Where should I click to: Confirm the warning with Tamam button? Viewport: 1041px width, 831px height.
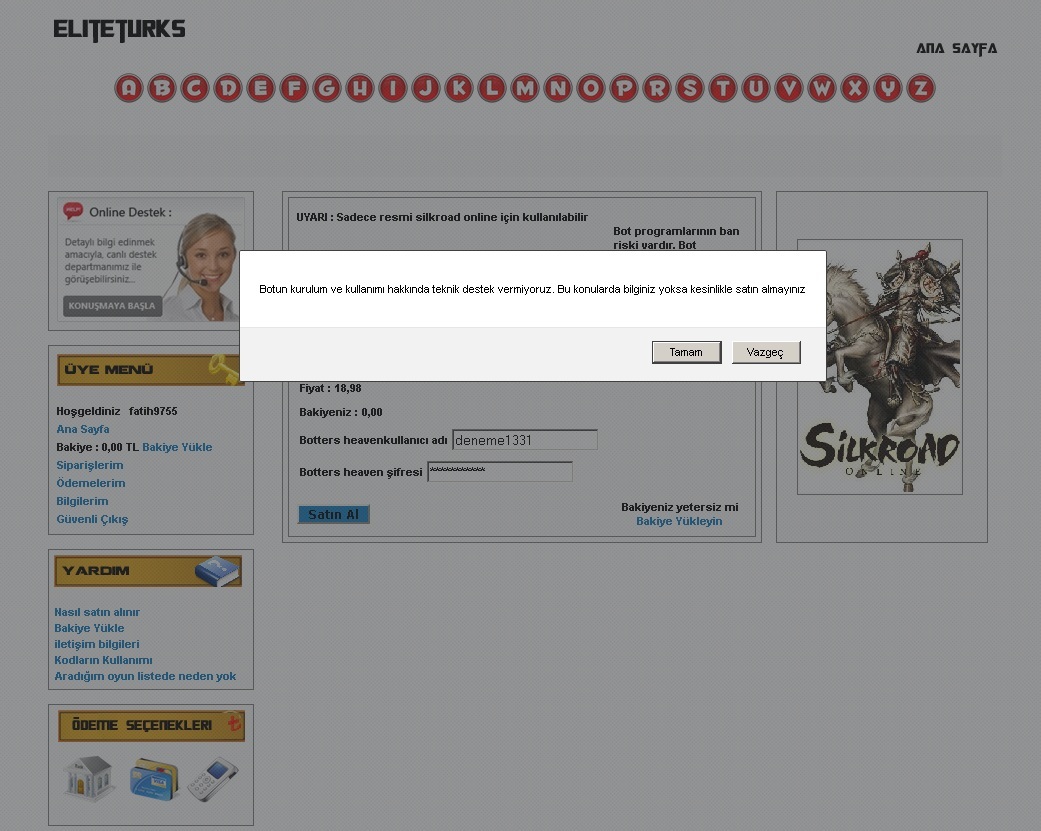tap(686, 352)
